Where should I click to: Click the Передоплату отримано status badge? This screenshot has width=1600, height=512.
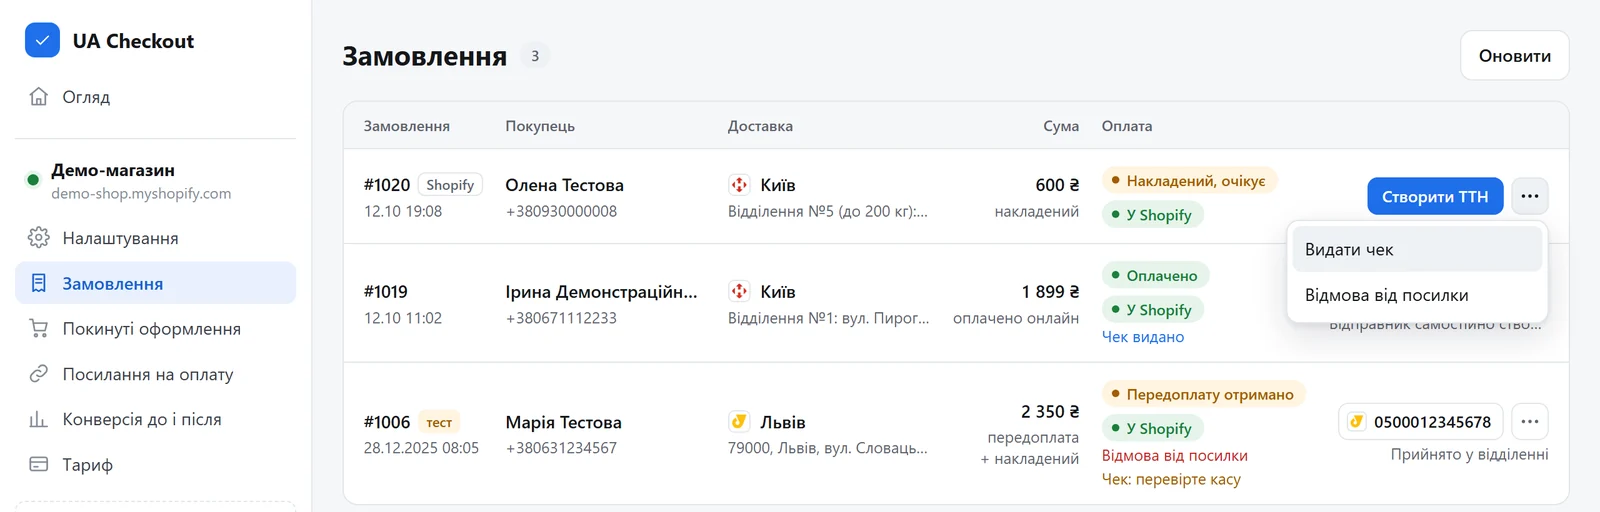click(1203, 394)
